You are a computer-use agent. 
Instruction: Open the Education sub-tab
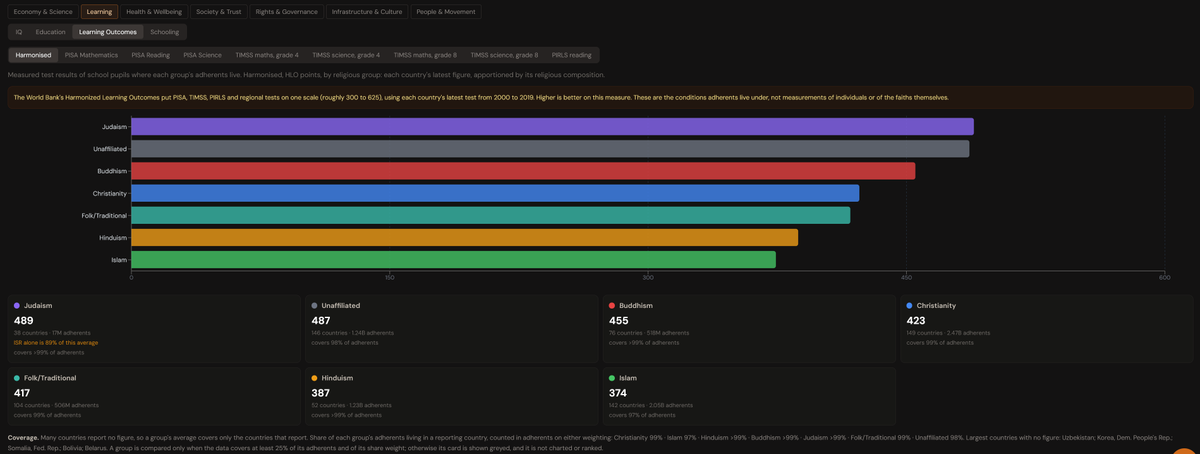point(51,32)
